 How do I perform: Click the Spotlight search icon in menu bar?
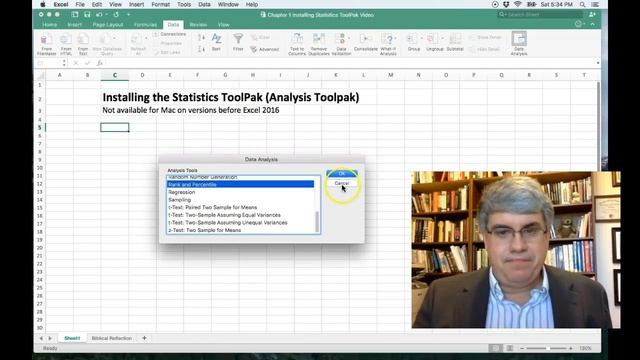[x=582, y=4]
